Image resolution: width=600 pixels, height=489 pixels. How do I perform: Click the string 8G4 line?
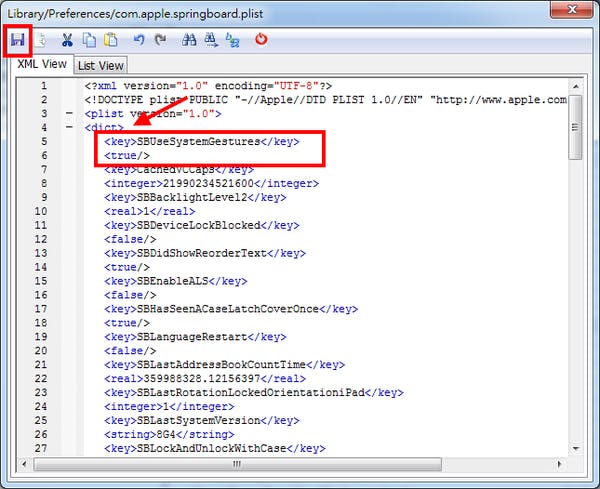(x=169, y=434)
